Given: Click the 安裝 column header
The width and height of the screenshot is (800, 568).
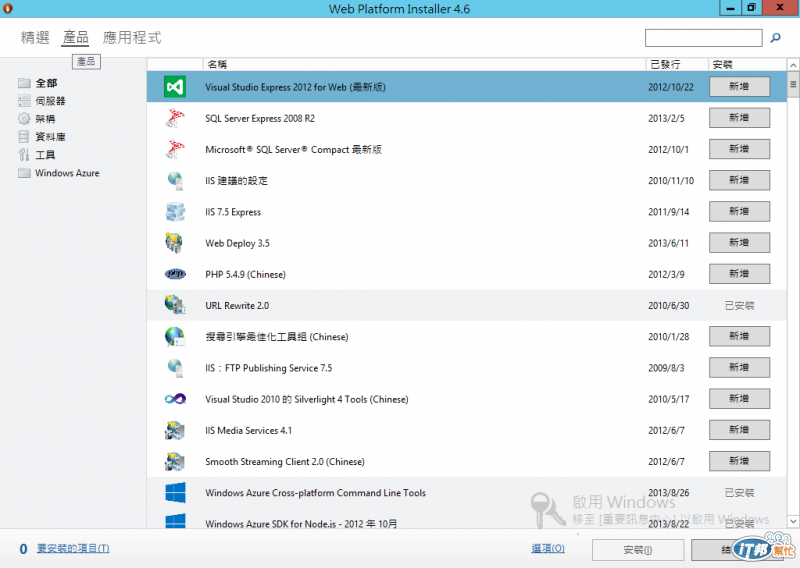Looking at the screenshot, I should point(747,64).
